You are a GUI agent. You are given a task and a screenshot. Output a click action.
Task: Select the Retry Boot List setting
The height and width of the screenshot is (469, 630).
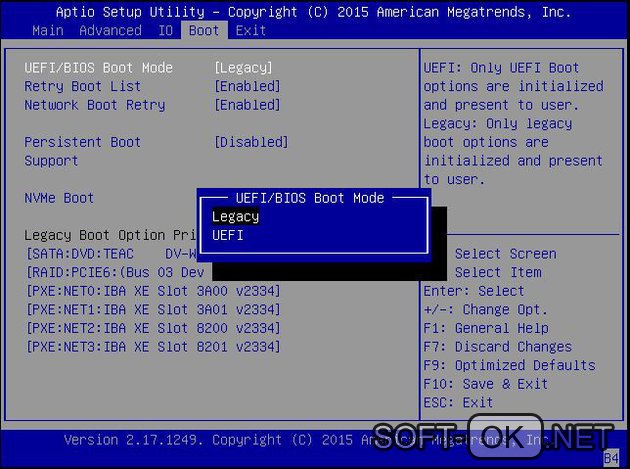tap(83, 86)
